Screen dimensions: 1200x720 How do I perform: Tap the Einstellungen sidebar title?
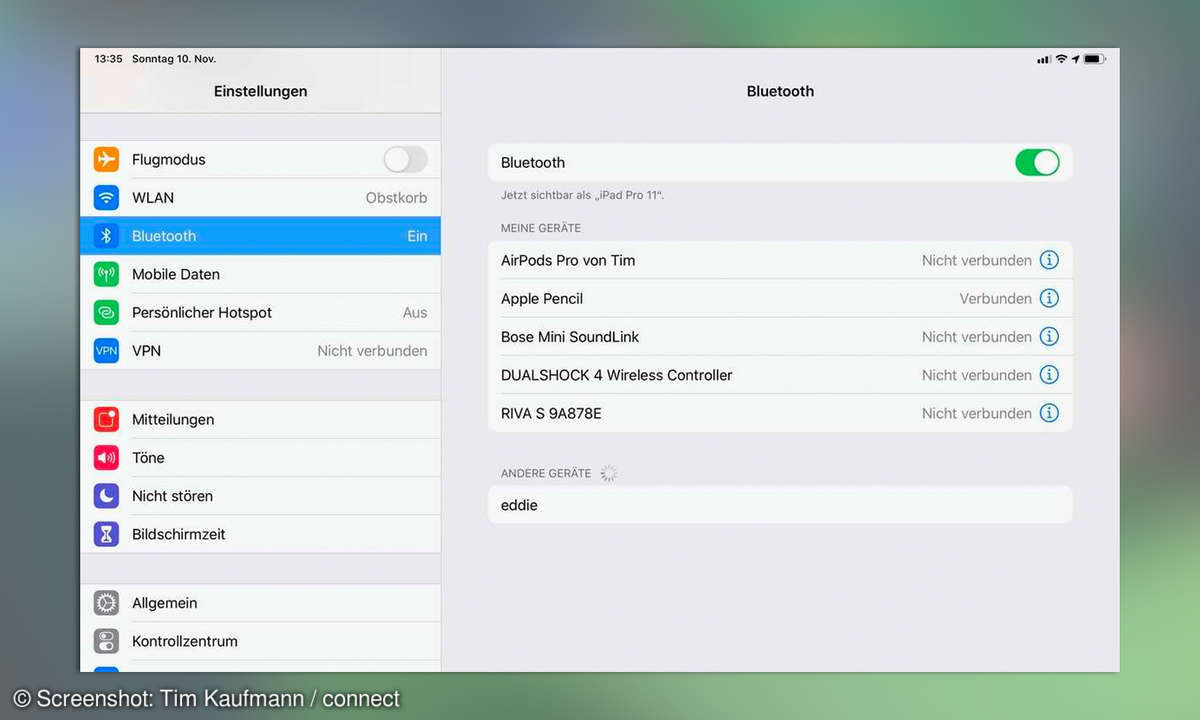260,91
